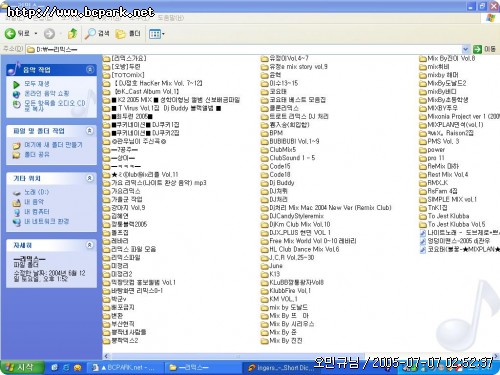Open the 노래 (D:) drive link

coord(37,192)
